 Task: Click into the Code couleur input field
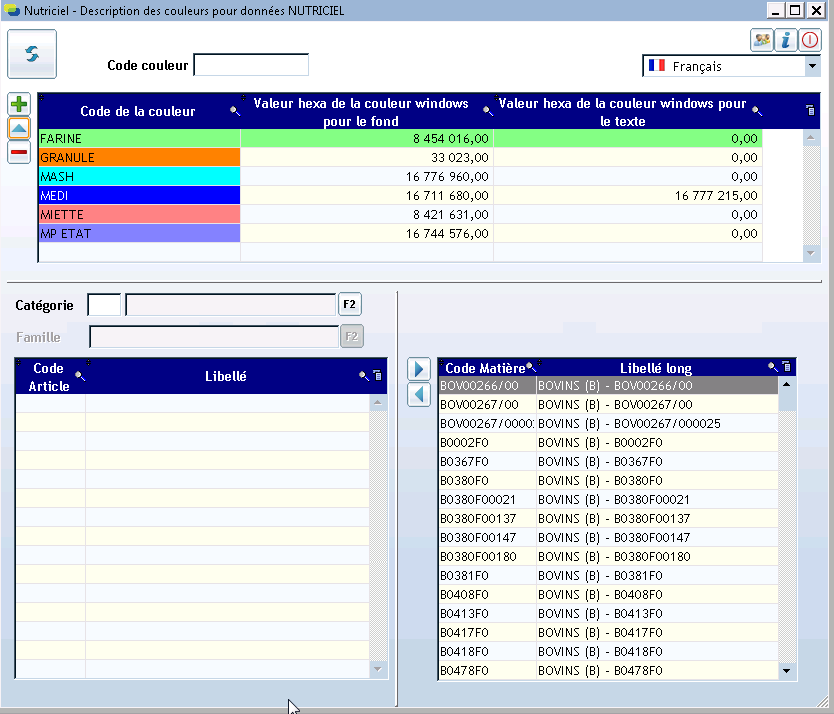pos(251,65)
